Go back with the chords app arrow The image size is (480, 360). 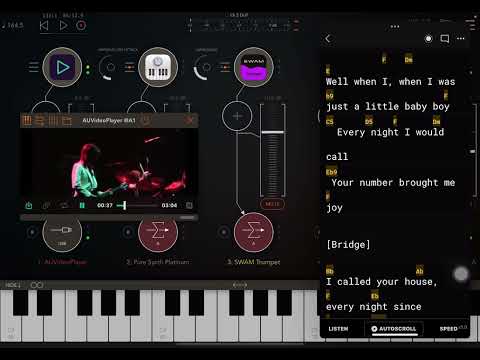pos(328,39)
